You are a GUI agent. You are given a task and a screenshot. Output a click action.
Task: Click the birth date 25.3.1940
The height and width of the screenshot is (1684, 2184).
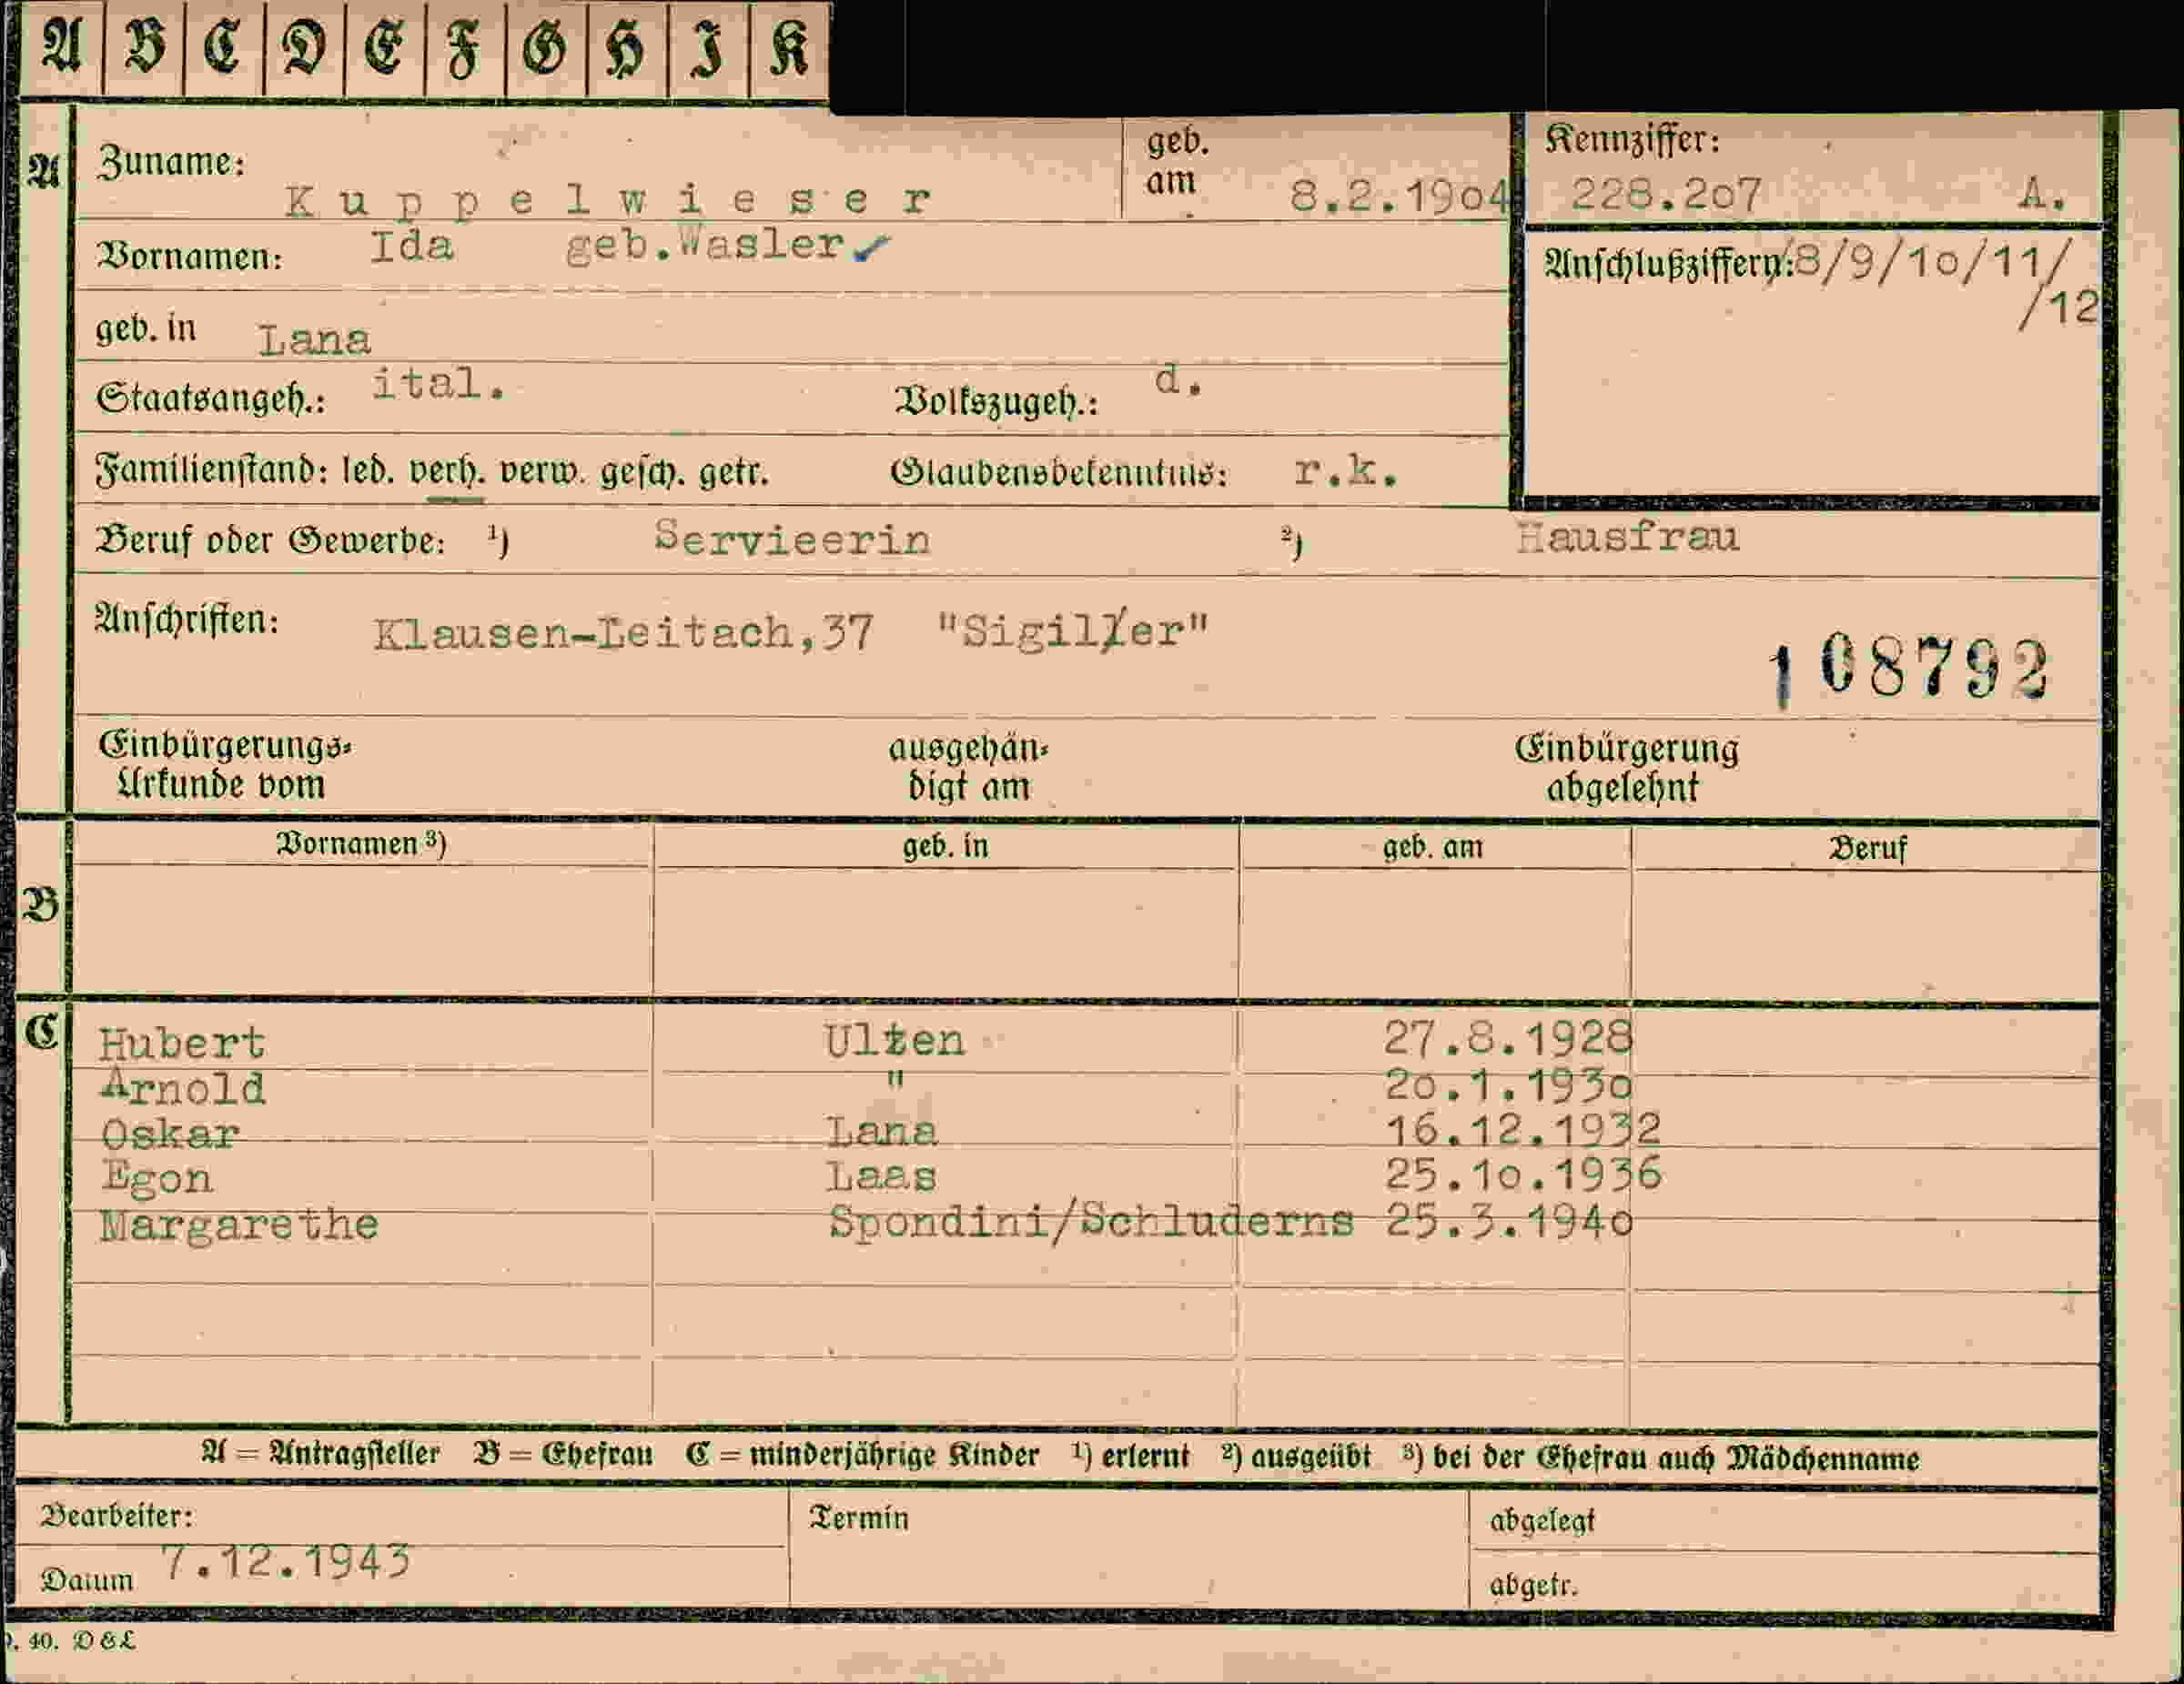[1509, 1220]
